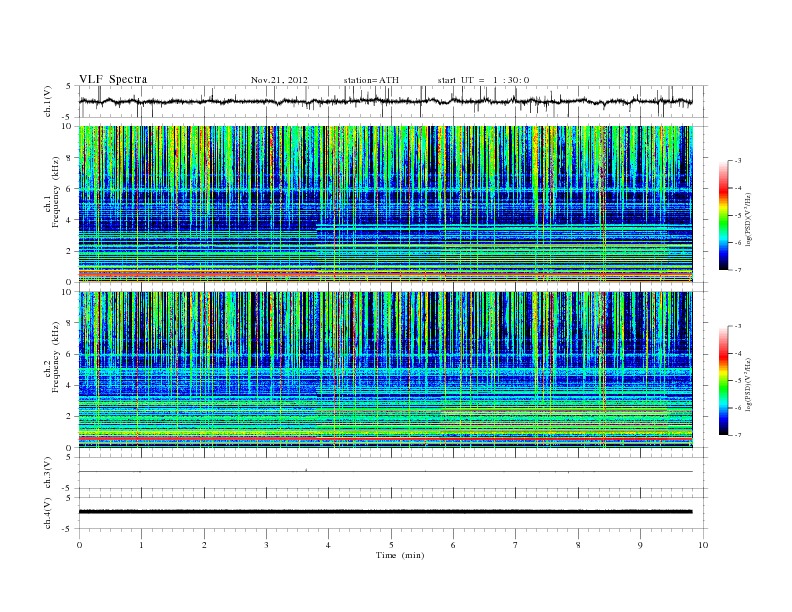Click the 'ch.4(V)' axis label
The image size is (792, 612).
[x=48, y=513]
